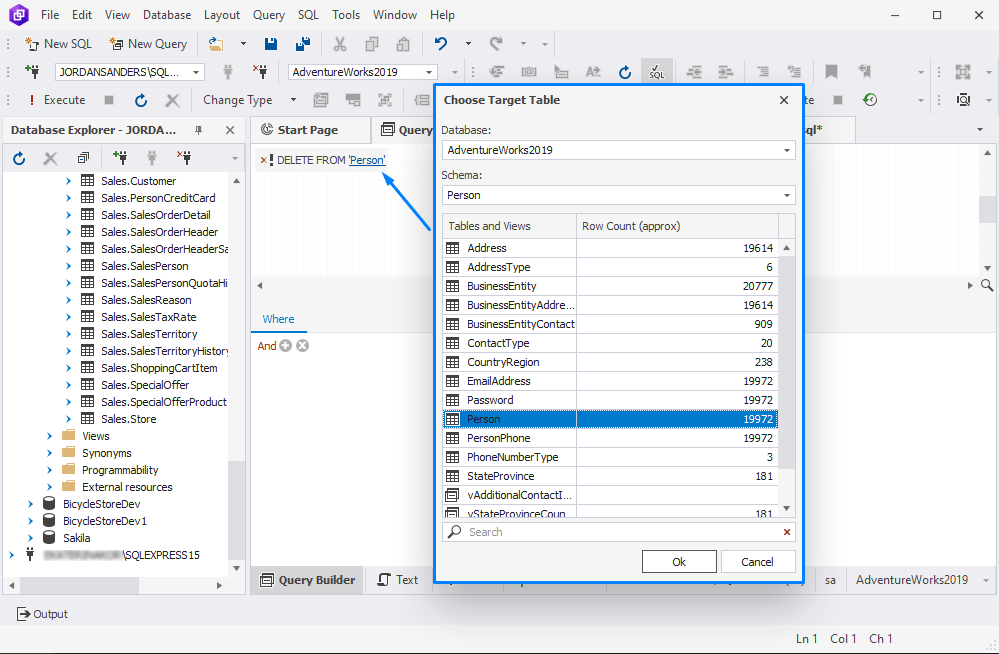This screenshot has width=999, height=654.
Task: Click the execution history clock icon
Action: click(870, 100)
